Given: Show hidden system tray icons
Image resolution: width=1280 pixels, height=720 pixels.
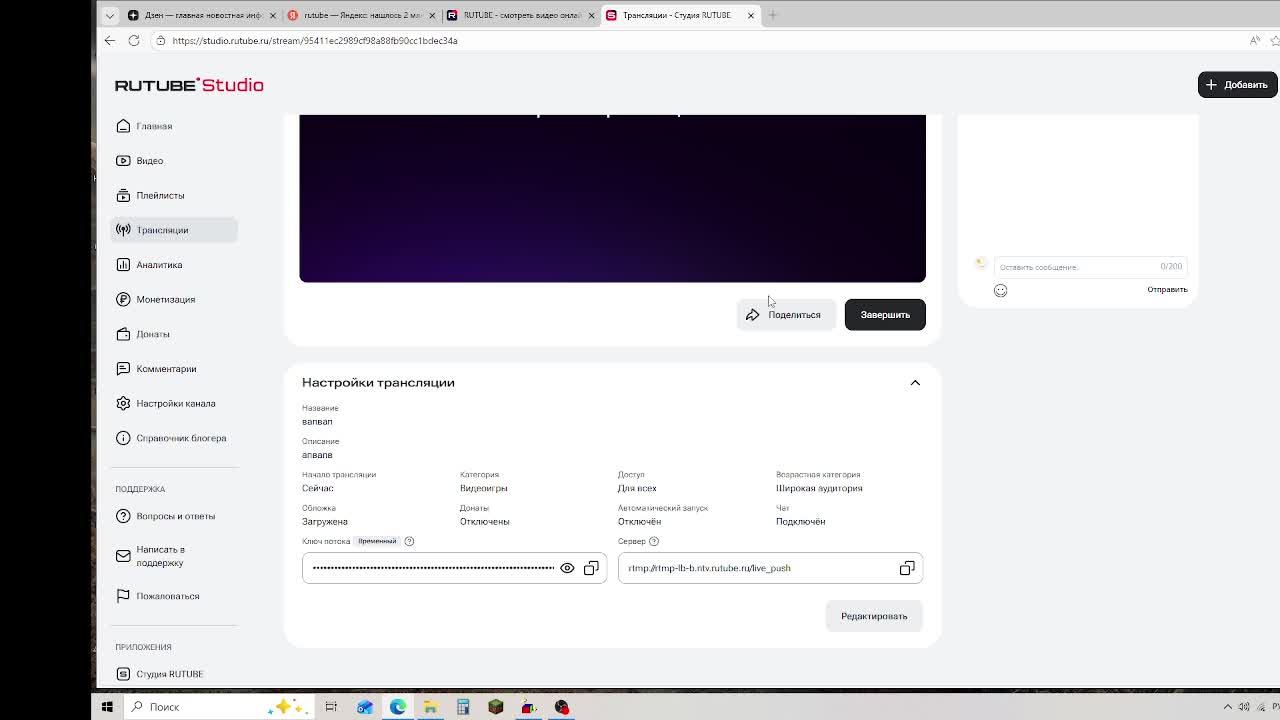Looking at the screenshot, I should (1228, 707).
